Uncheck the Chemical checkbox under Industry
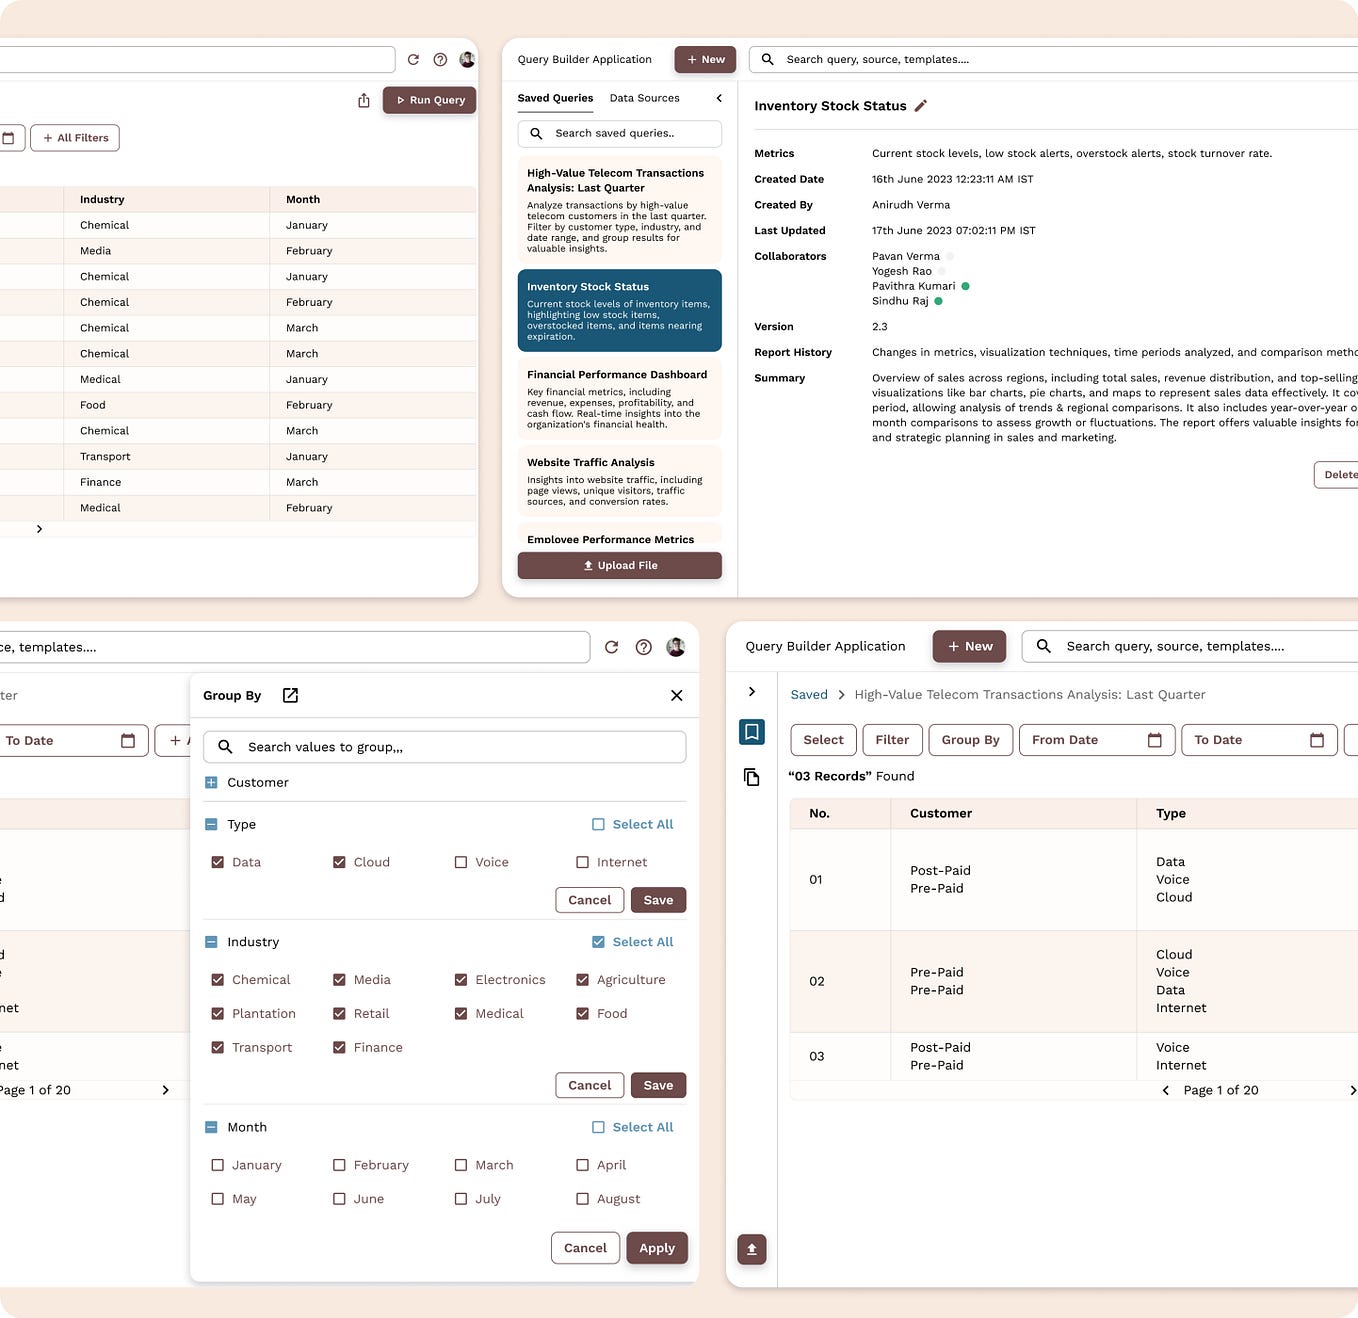 click(217, 979)
